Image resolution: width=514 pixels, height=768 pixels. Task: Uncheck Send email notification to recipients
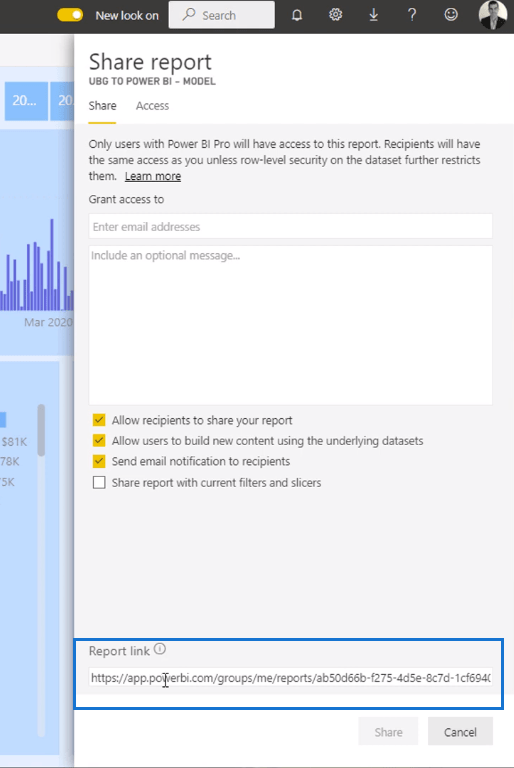pyautogui.click(x=99, y=461)
